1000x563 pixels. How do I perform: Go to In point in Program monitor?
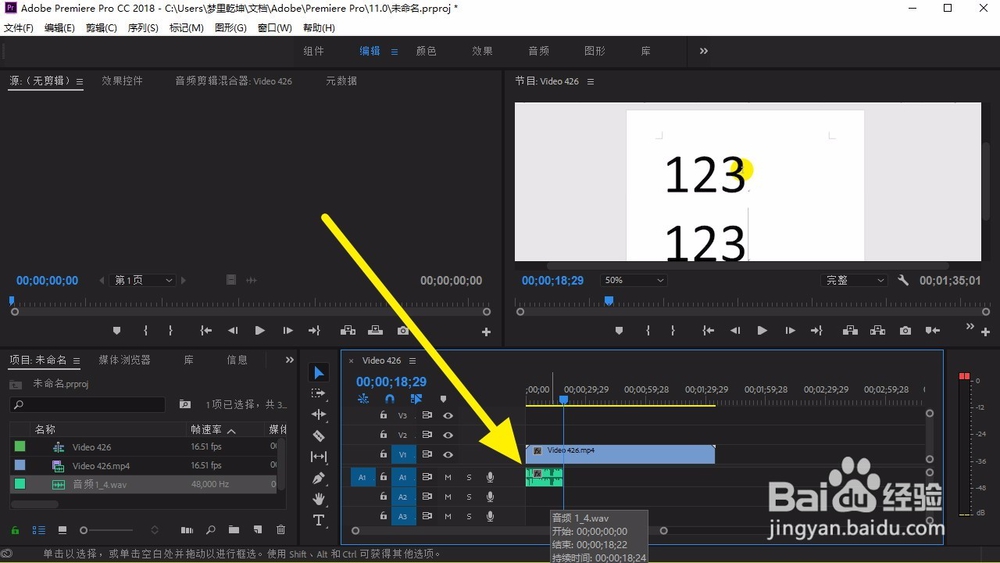tap(708, 330)
